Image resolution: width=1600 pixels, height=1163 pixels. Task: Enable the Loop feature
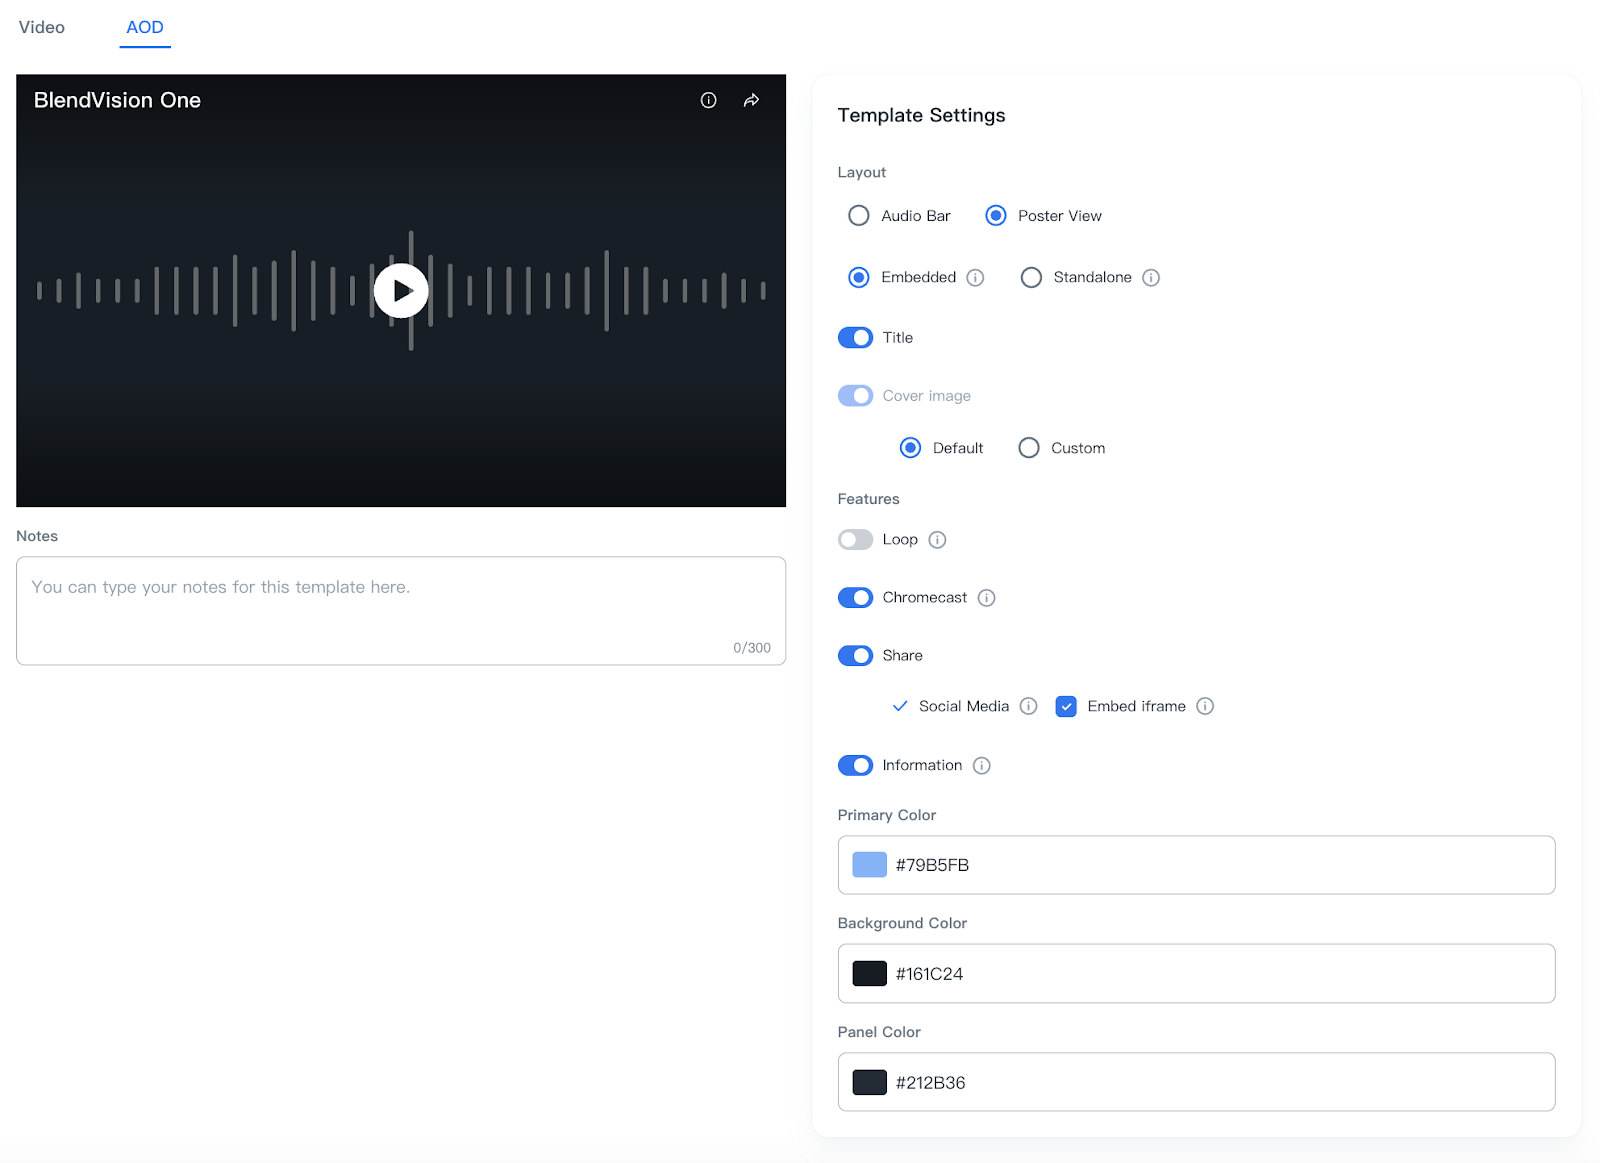855,539
